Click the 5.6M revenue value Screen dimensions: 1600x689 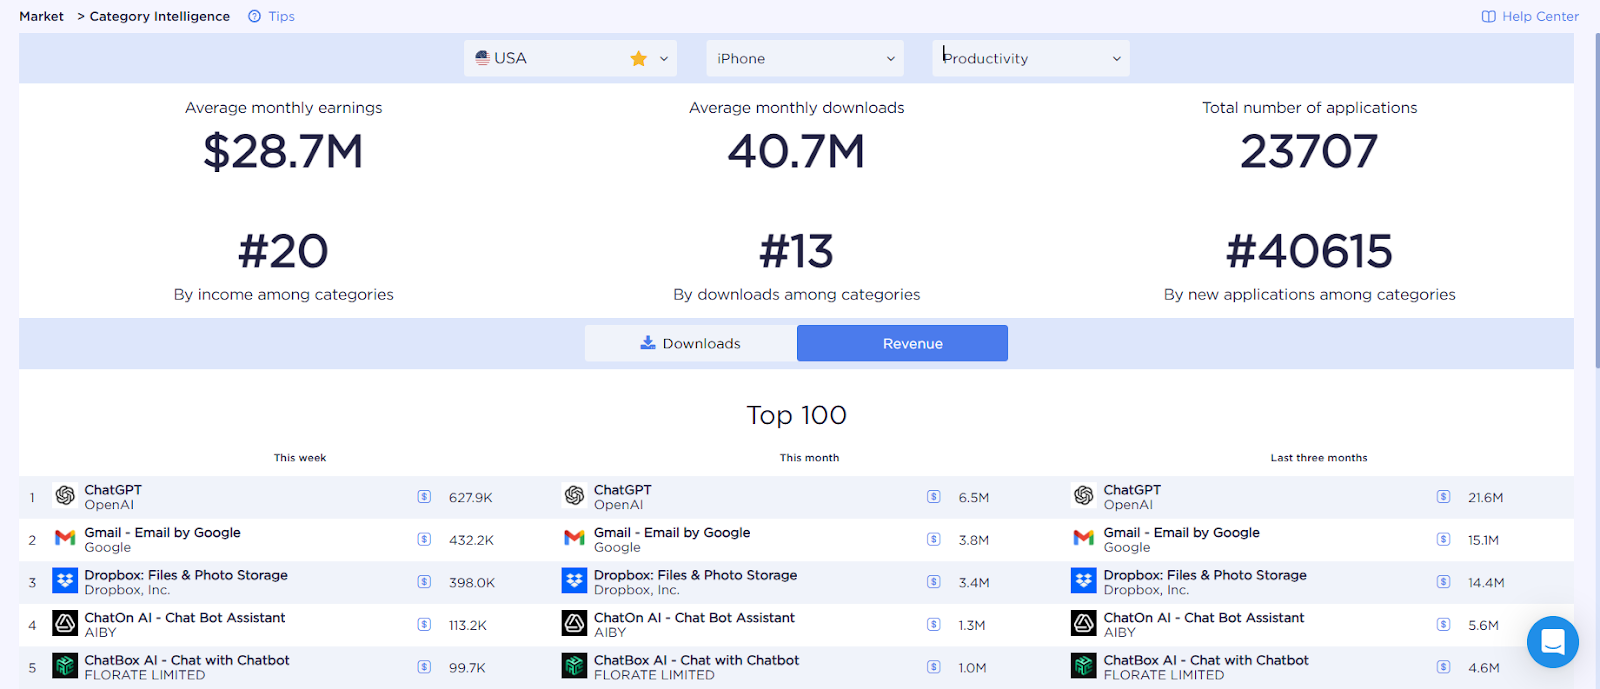tap(1484, 625)
